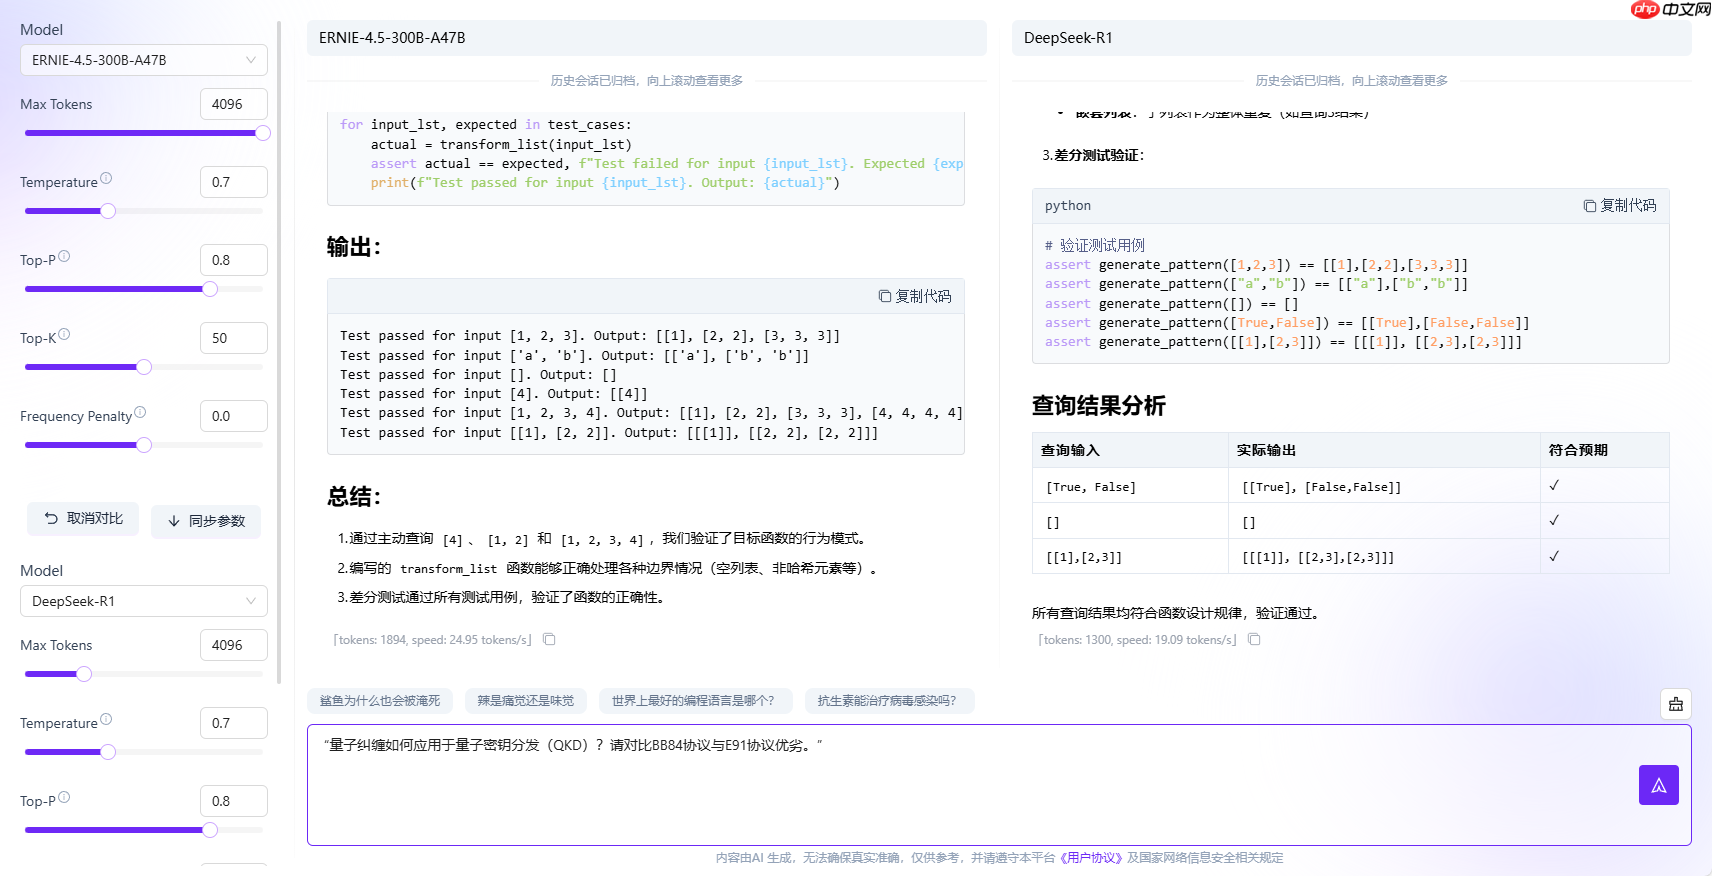Open the ERNIE-4.5-300B-A47B model dropdown
The image size is (1712, 876).
pos(143,60)
